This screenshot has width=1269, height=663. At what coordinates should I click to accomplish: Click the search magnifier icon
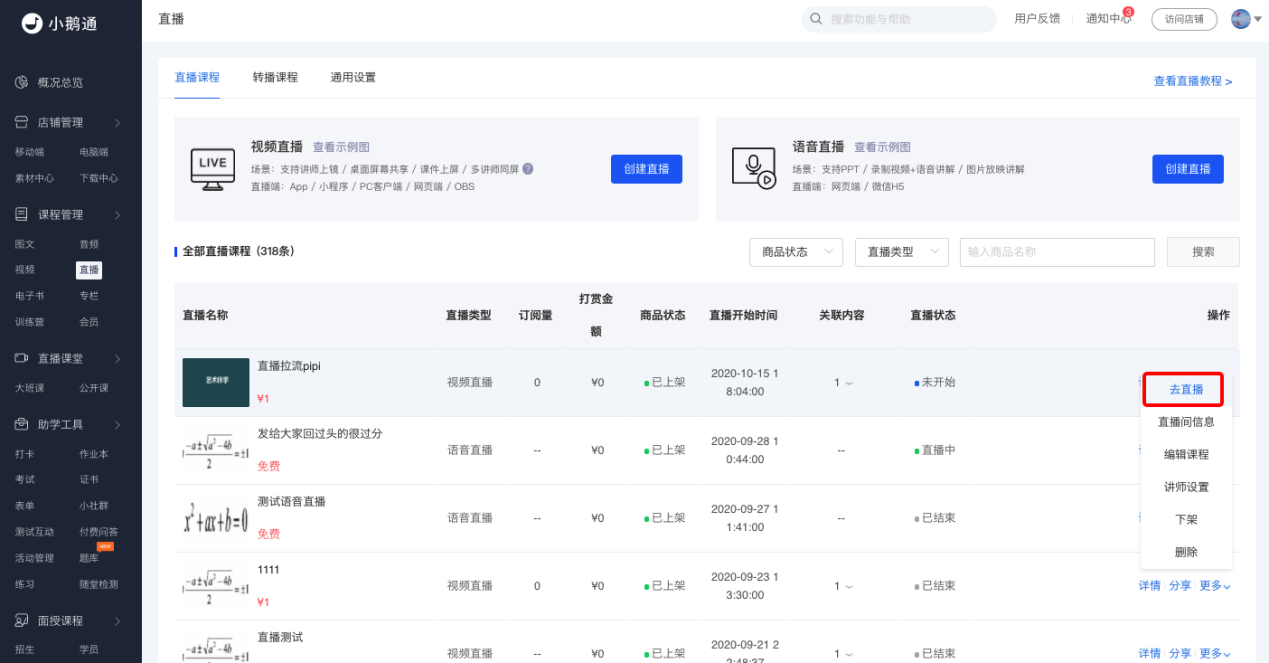click(x=816, y=19)
